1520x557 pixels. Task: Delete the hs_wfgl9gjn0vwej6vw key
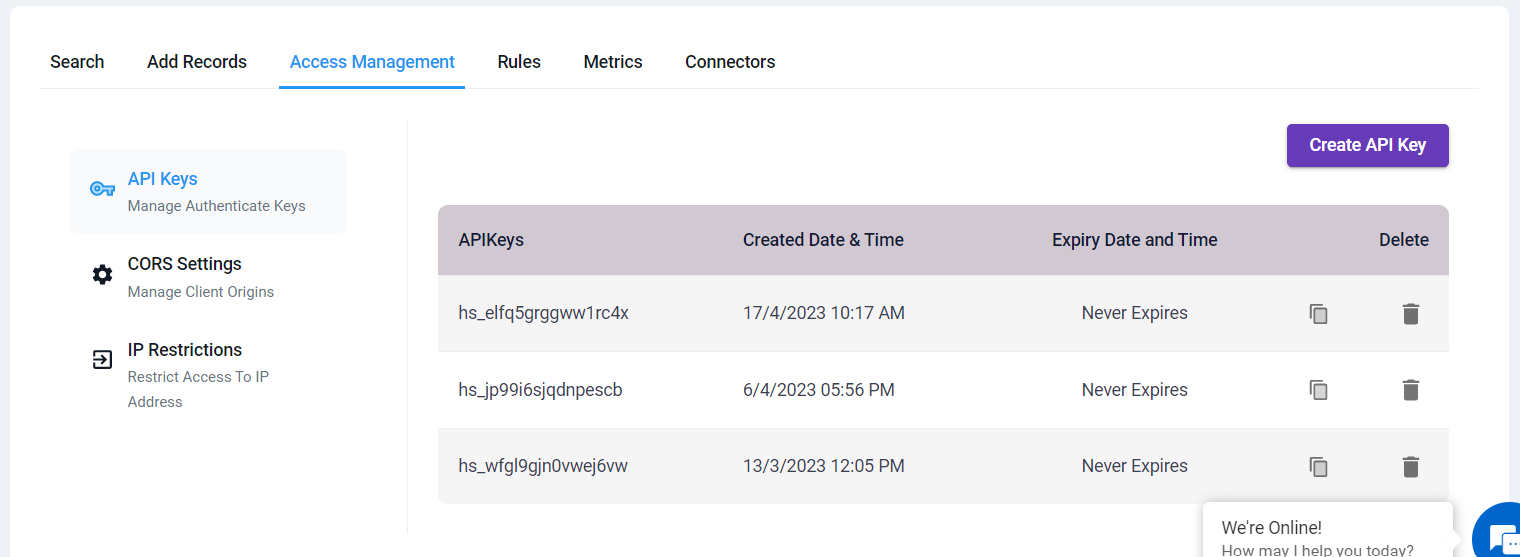click(x=1411, y=466)
